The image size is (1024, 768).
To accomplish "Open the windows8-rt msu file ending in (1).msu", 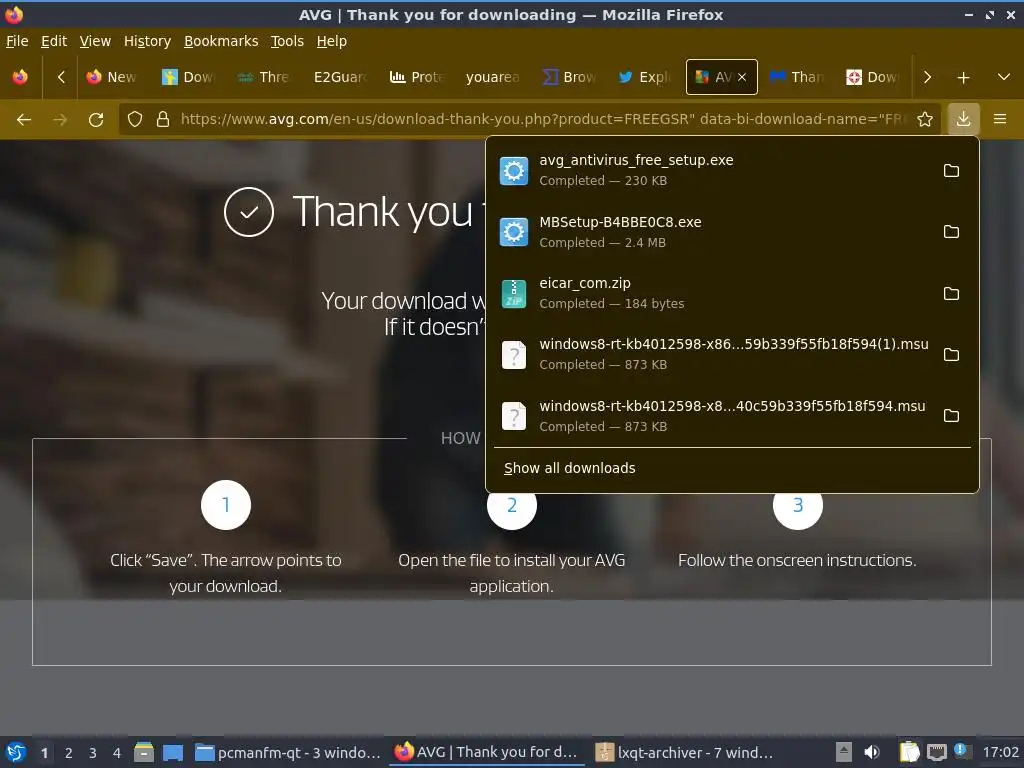I will [x=712, y=355].
